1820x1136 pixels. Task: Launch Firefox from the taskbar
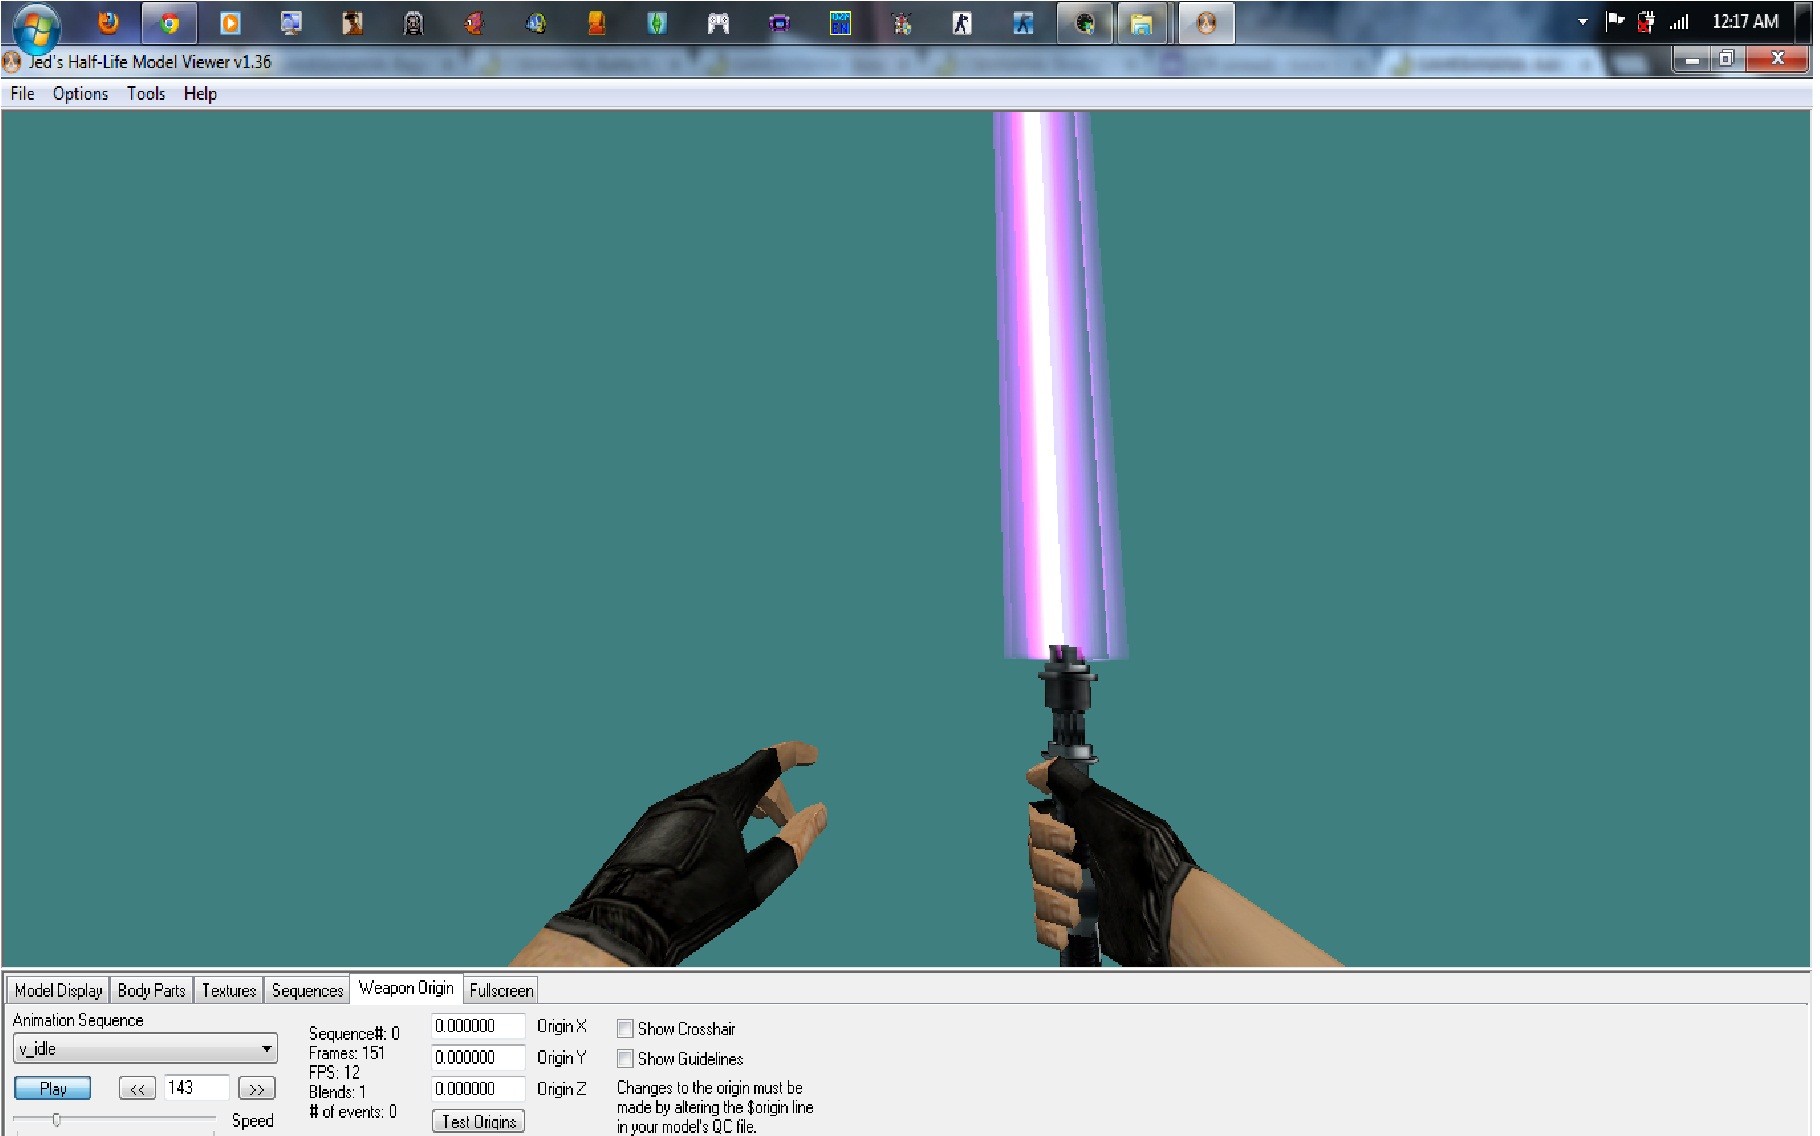coord(108,22)
